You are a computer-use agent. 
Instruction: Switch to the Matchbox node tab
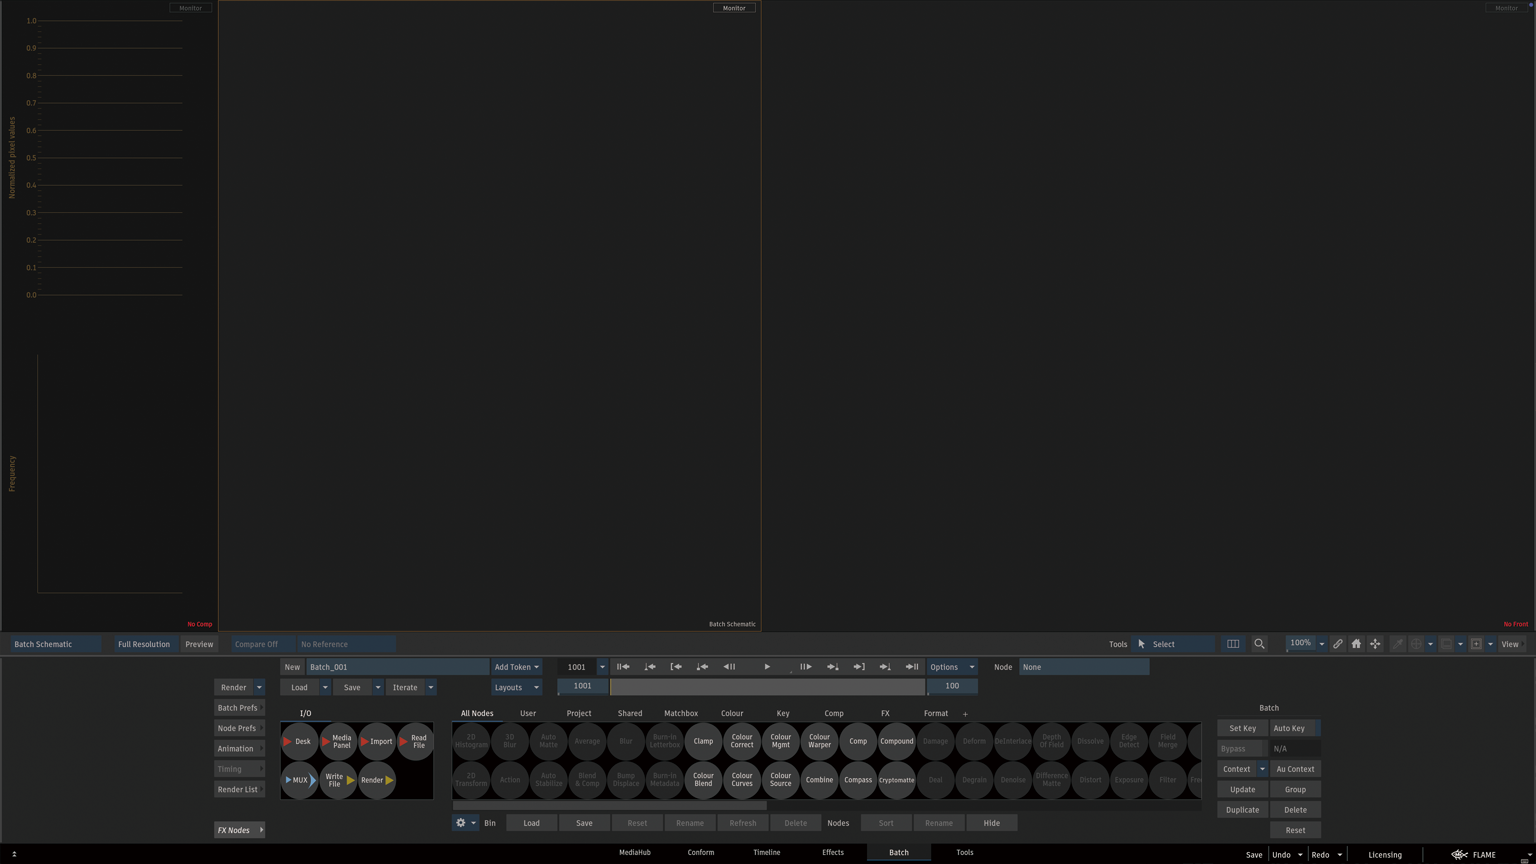point(681,713)
